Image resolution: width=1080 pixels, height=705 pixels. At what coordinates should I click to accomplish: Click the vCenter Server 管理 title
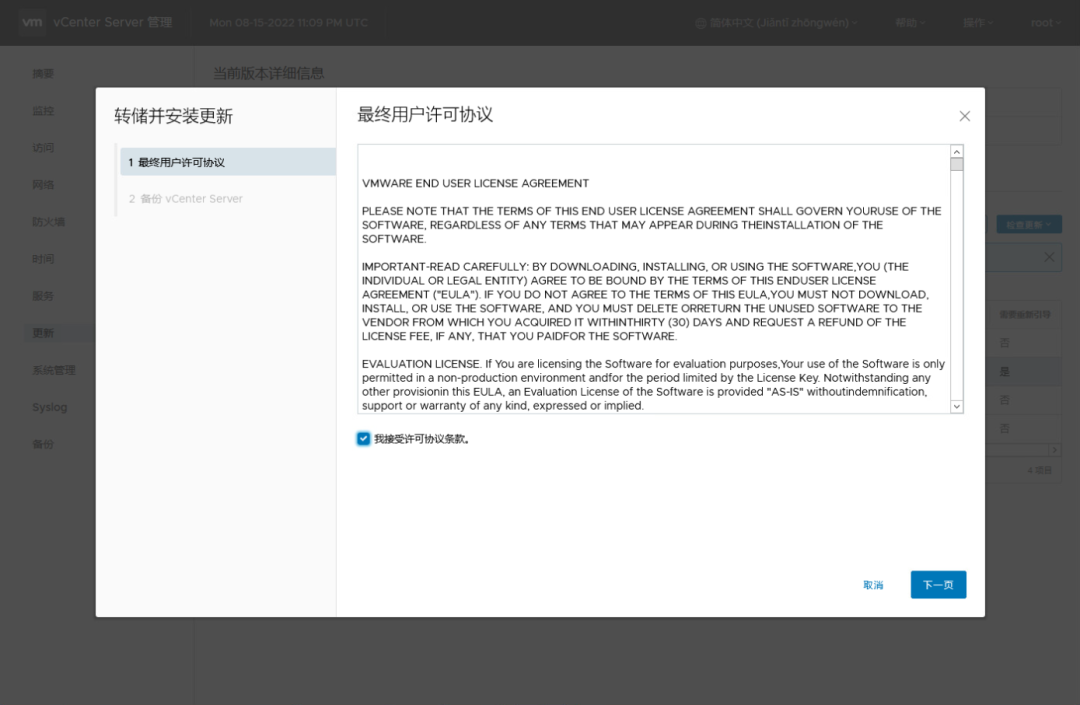tap(113, 22)
